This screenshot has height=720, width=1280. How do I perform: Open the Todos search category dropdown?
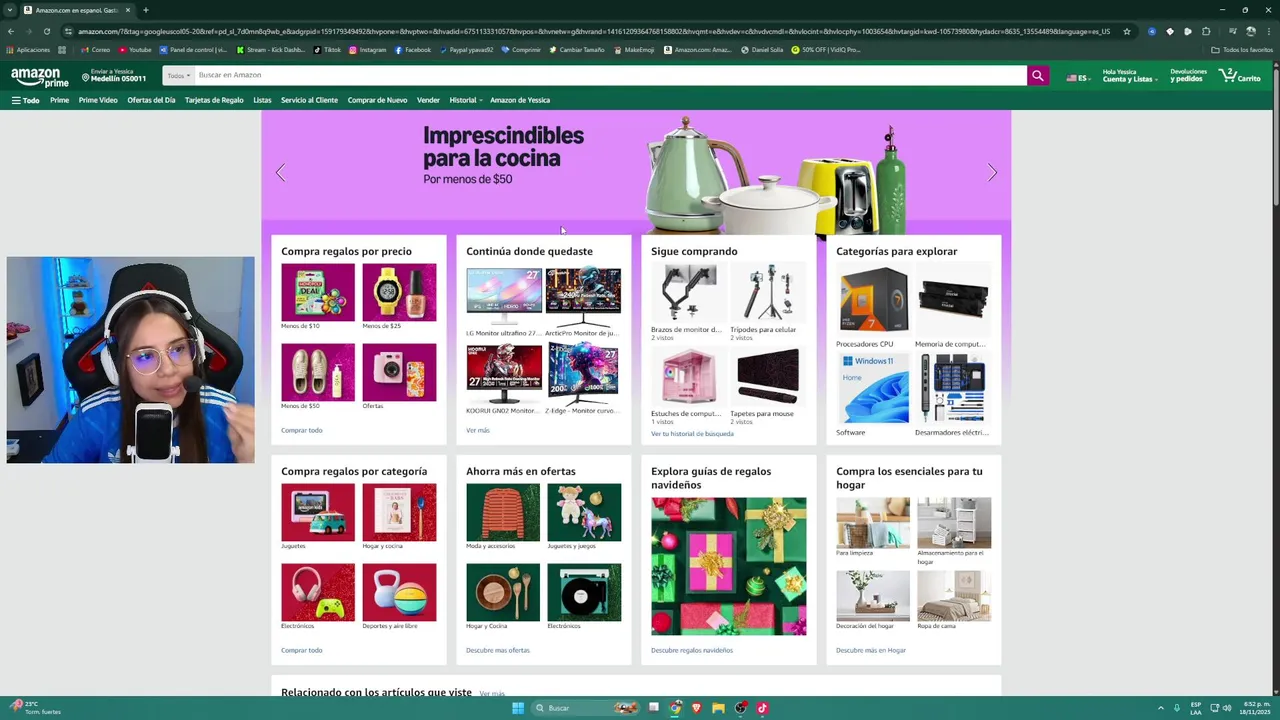pyautogui.click(x=178, y=75)
